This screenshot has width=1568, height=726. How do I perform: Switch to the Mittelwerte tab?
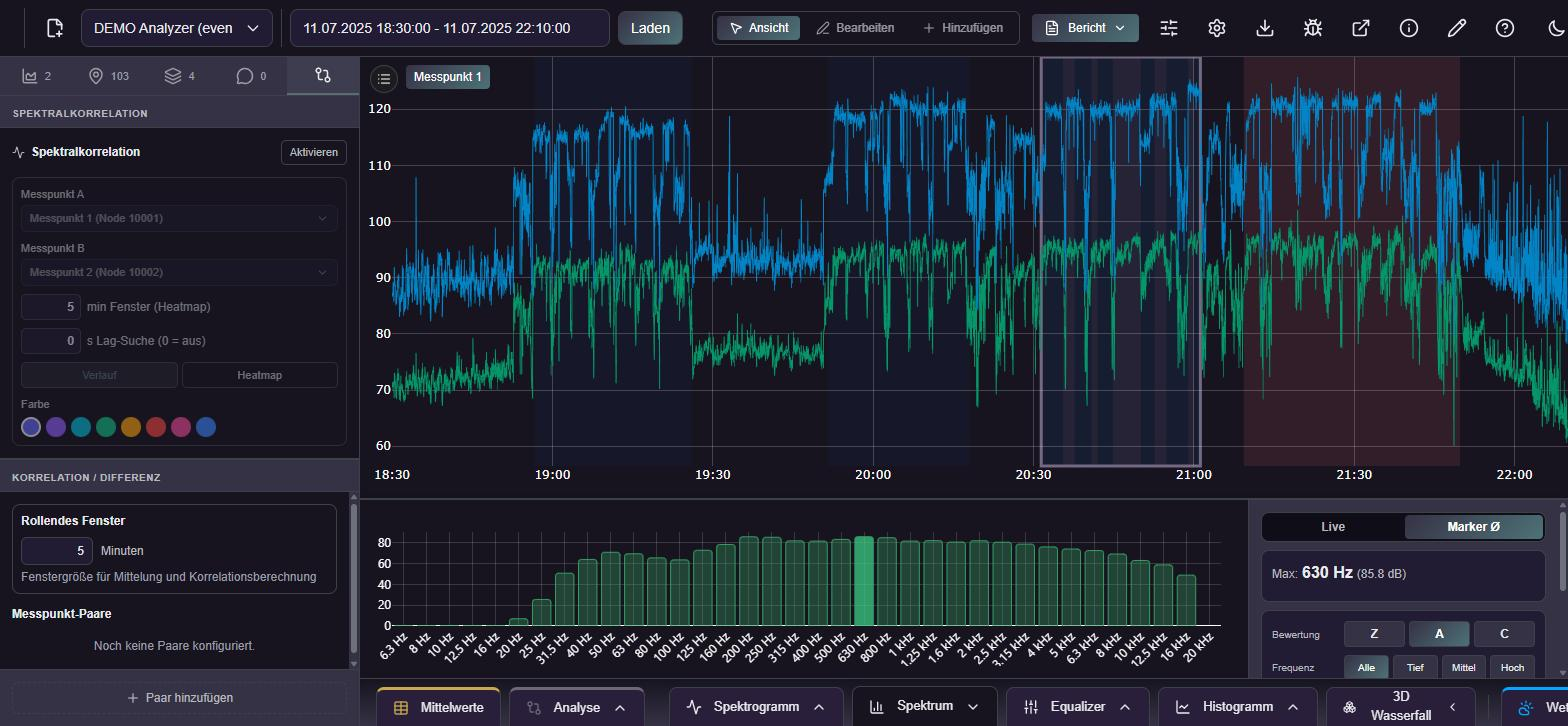click(x=440, y=707)
